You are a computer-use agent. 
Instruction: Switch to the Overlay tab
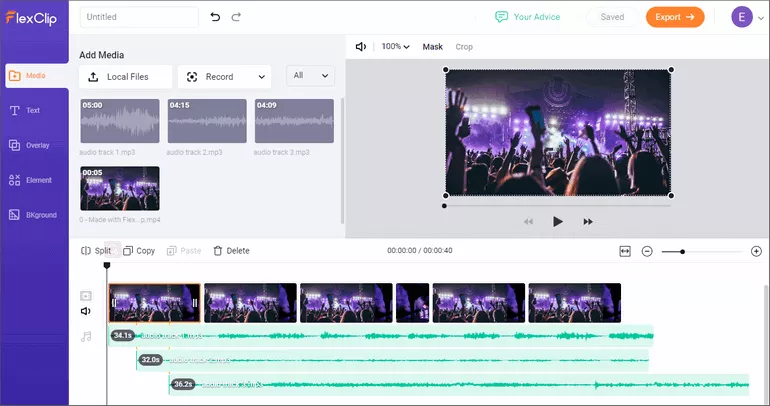pos(29,145)
